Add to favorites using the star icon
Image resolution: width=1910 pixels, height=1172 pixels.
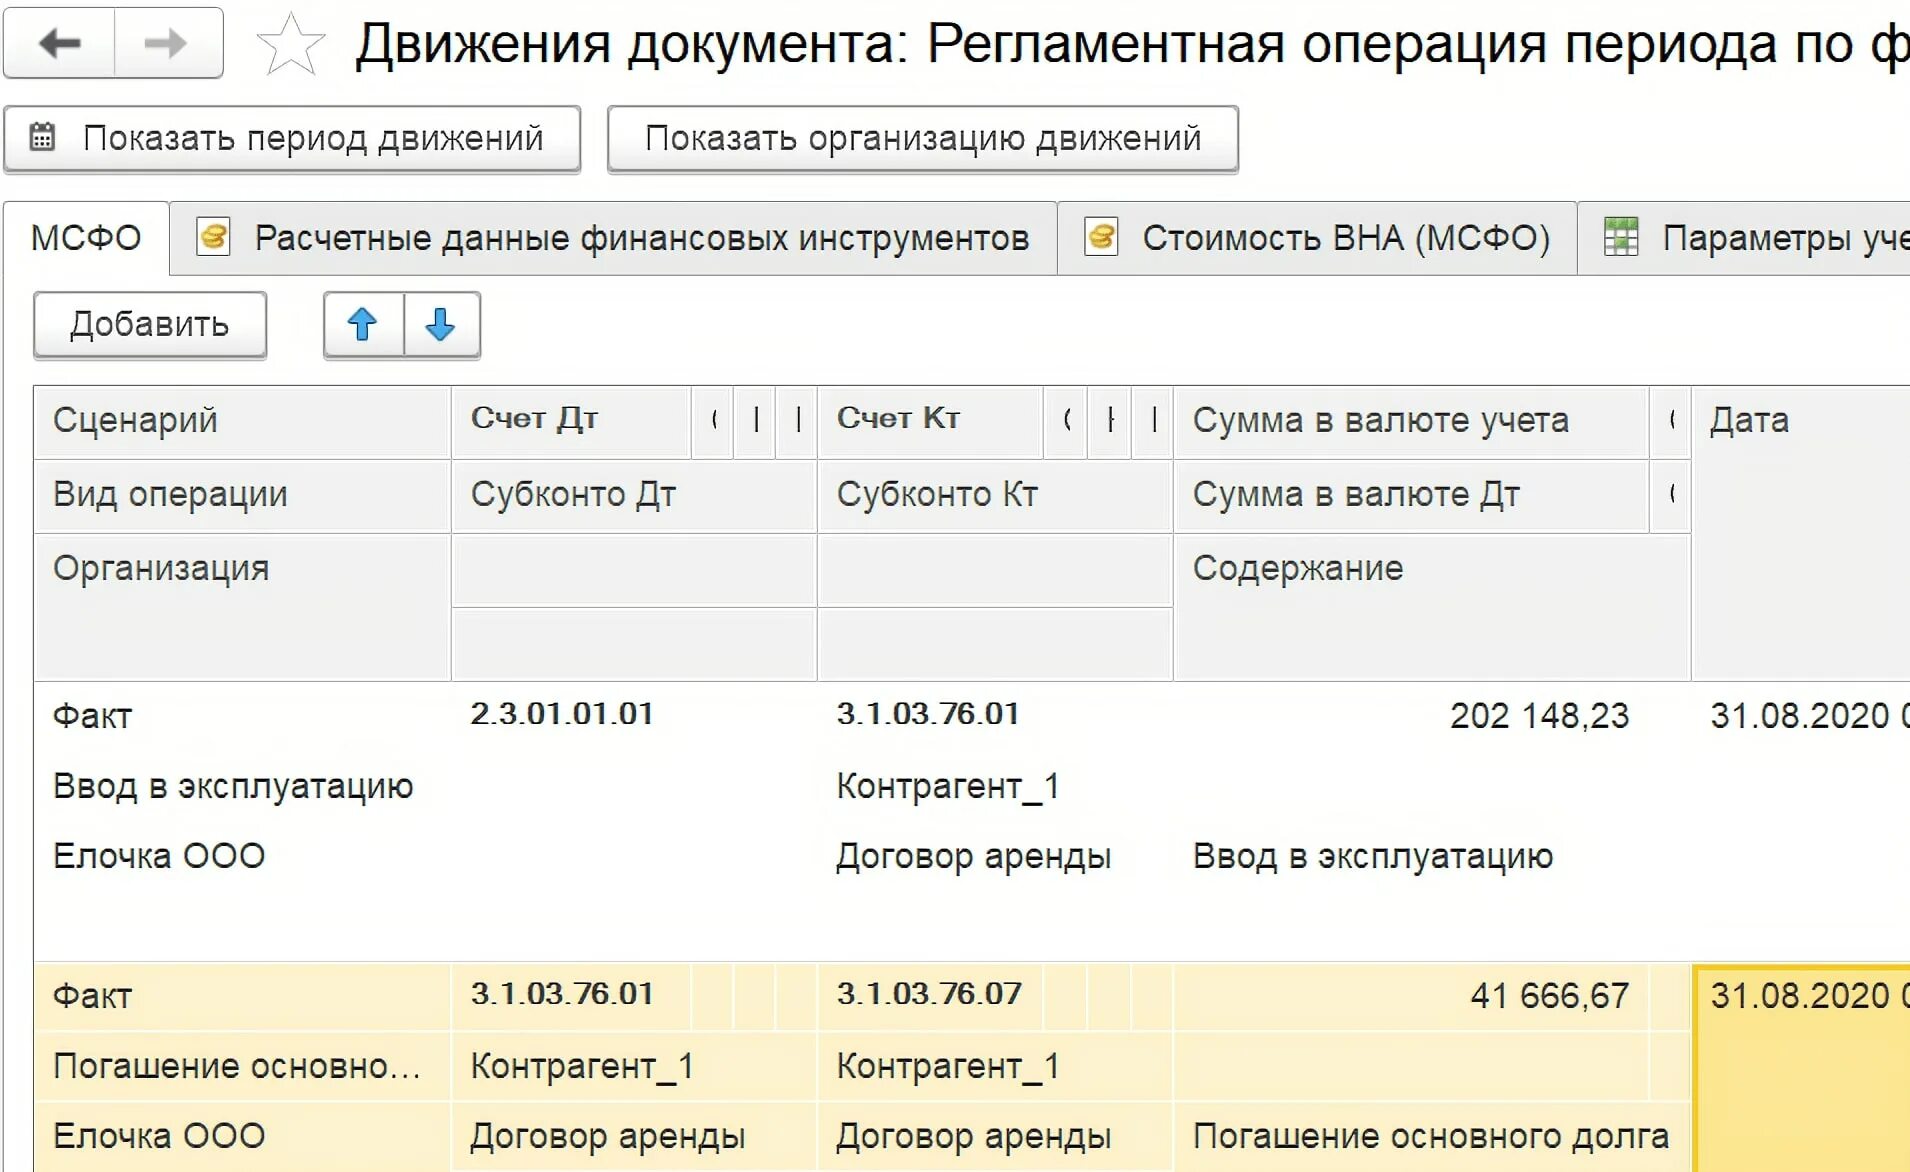[x=291, y=45]
